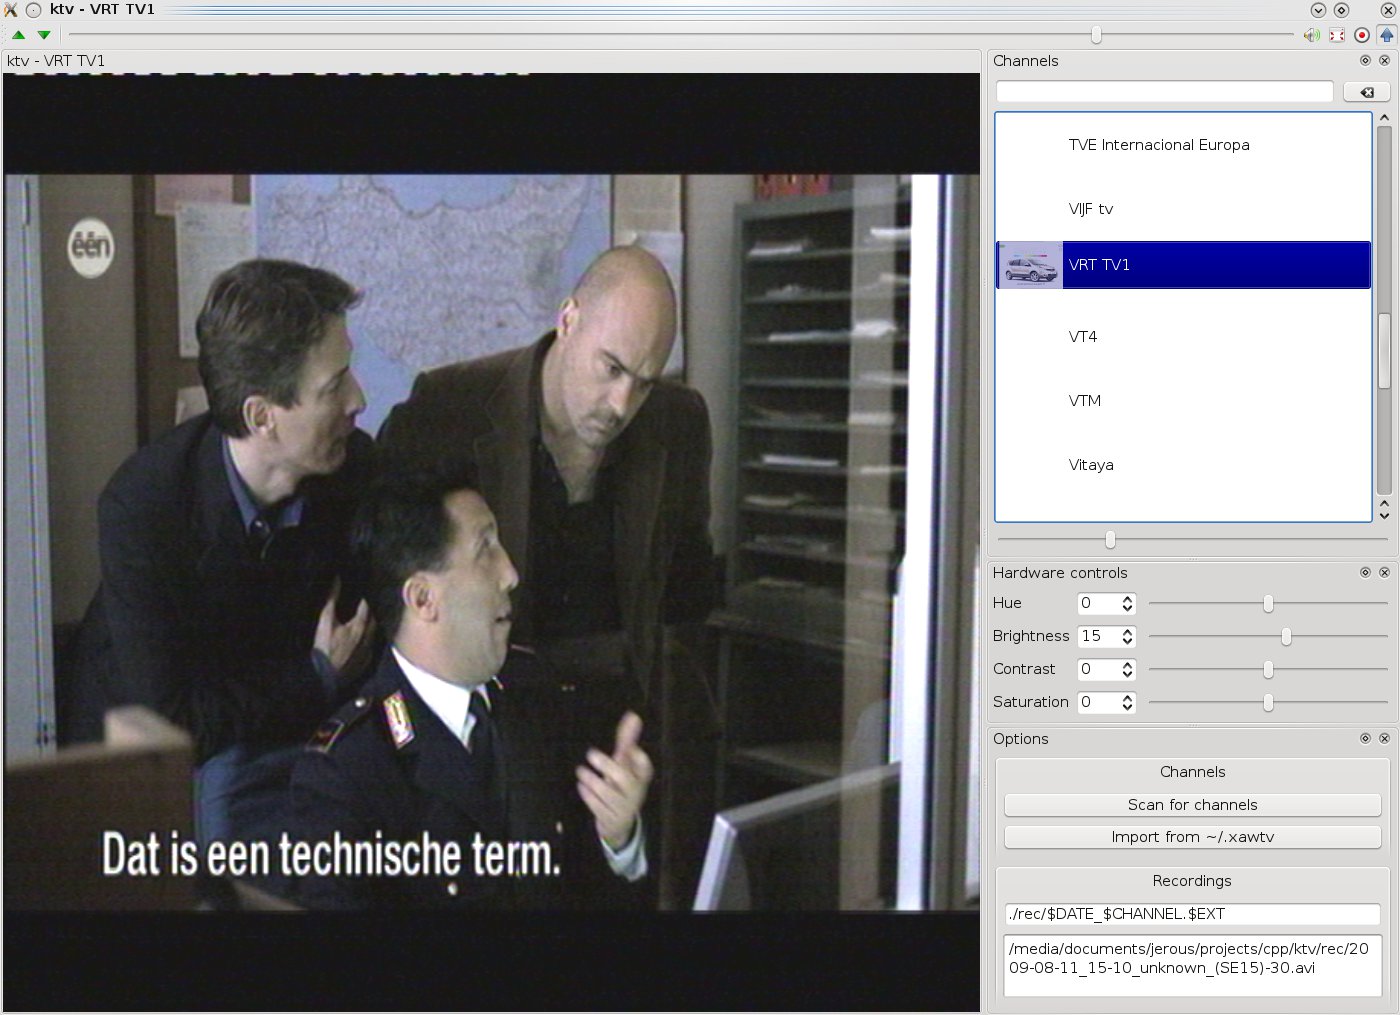The width and height of the screenshot is (1400, 1015).
Task: Open the window menu X icon in title bar
Action: (11, 9)
